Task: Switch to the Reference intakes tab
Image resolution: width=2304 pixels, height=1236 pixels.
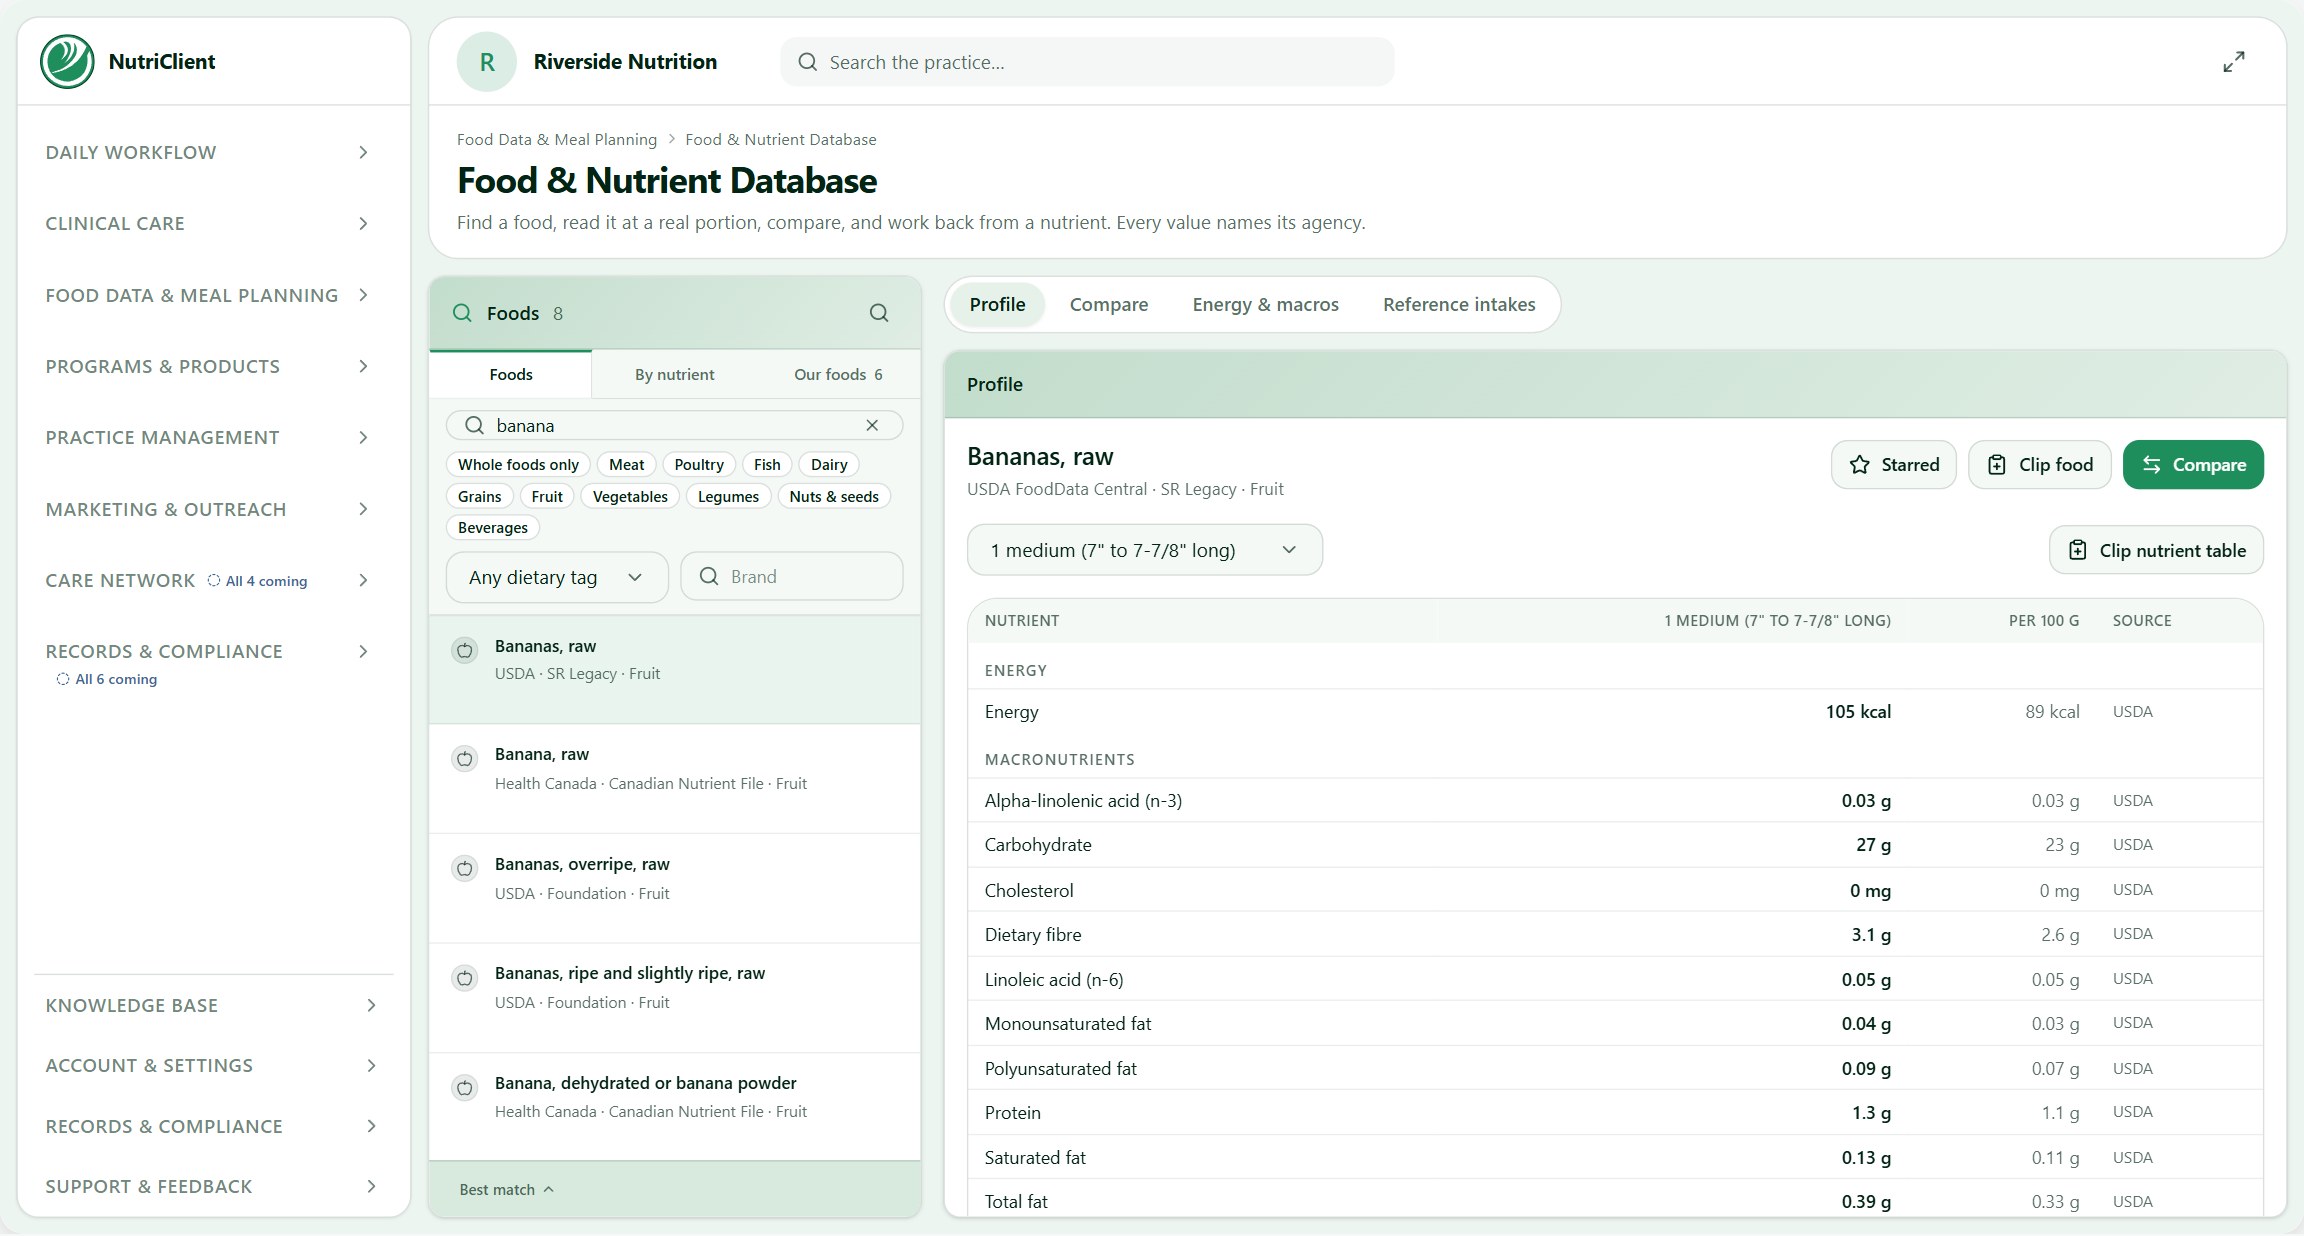Action: pos(1459,304)
